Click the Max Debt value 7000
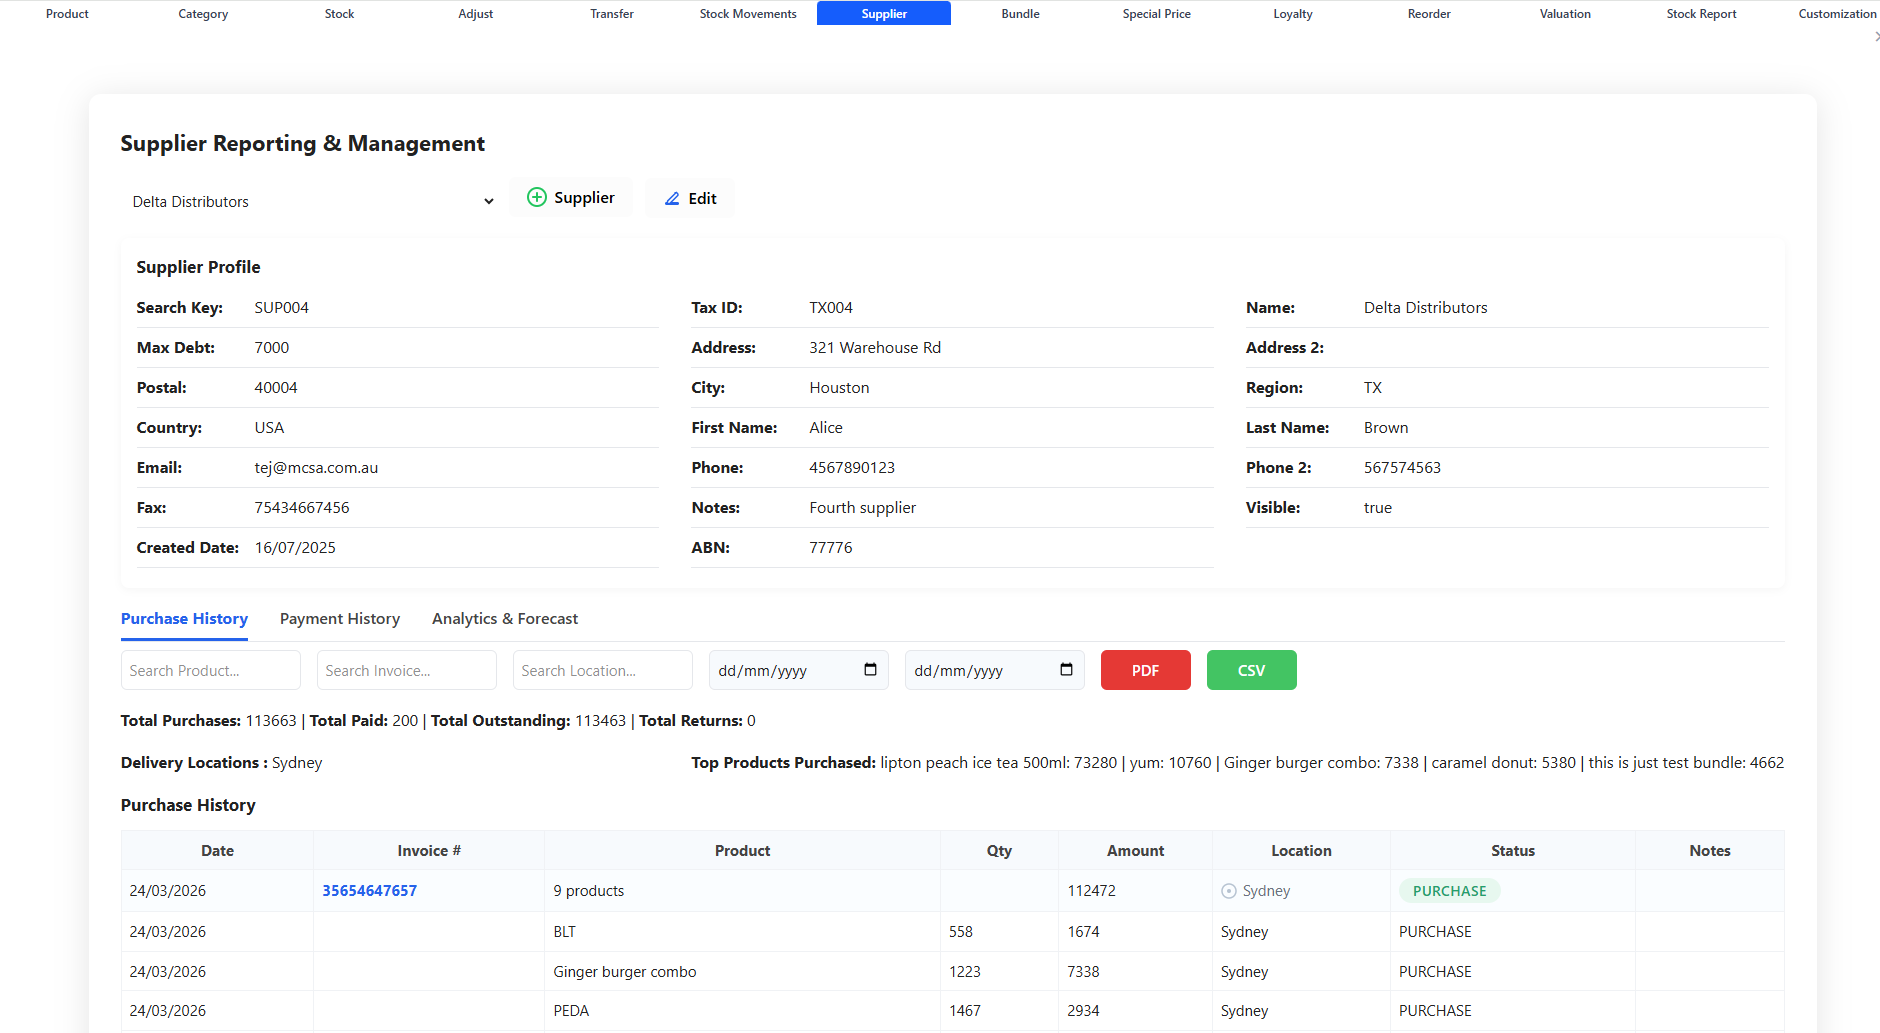The width and height of the screenshot is (1880, 1033). point(271,348)
